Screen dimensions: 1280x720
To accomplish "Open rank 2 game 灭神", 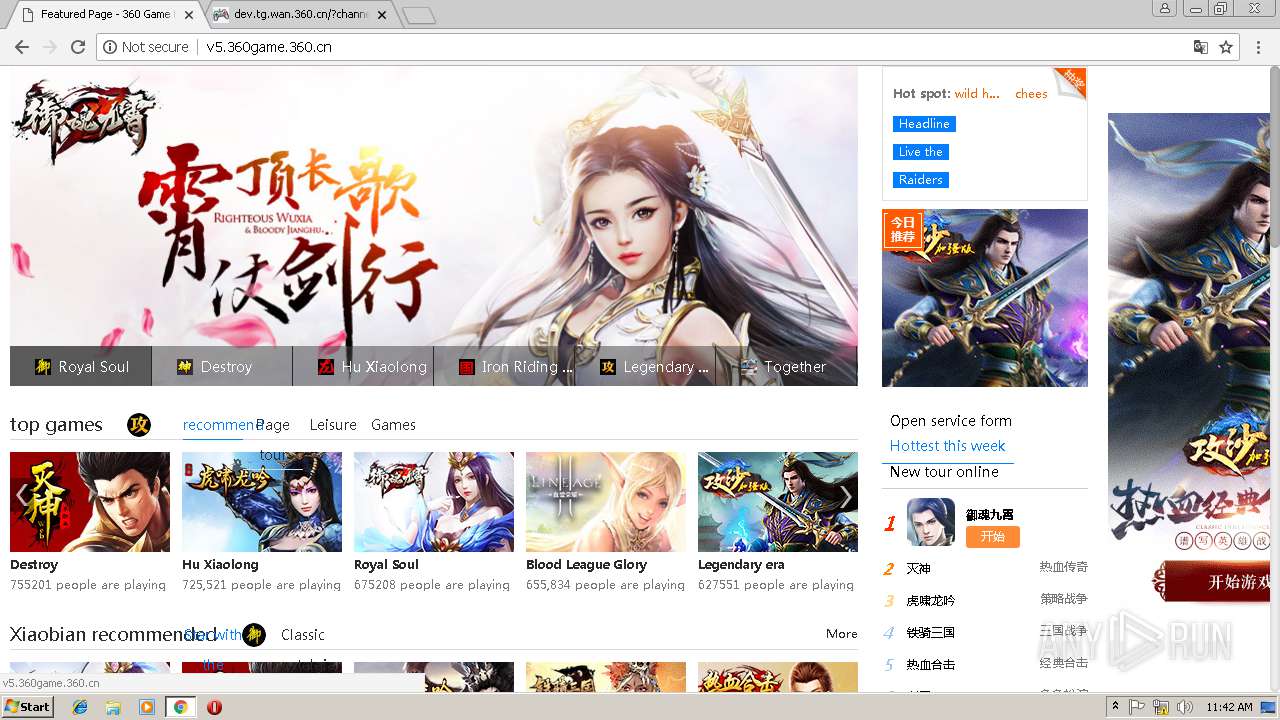I will pos(918,569).
